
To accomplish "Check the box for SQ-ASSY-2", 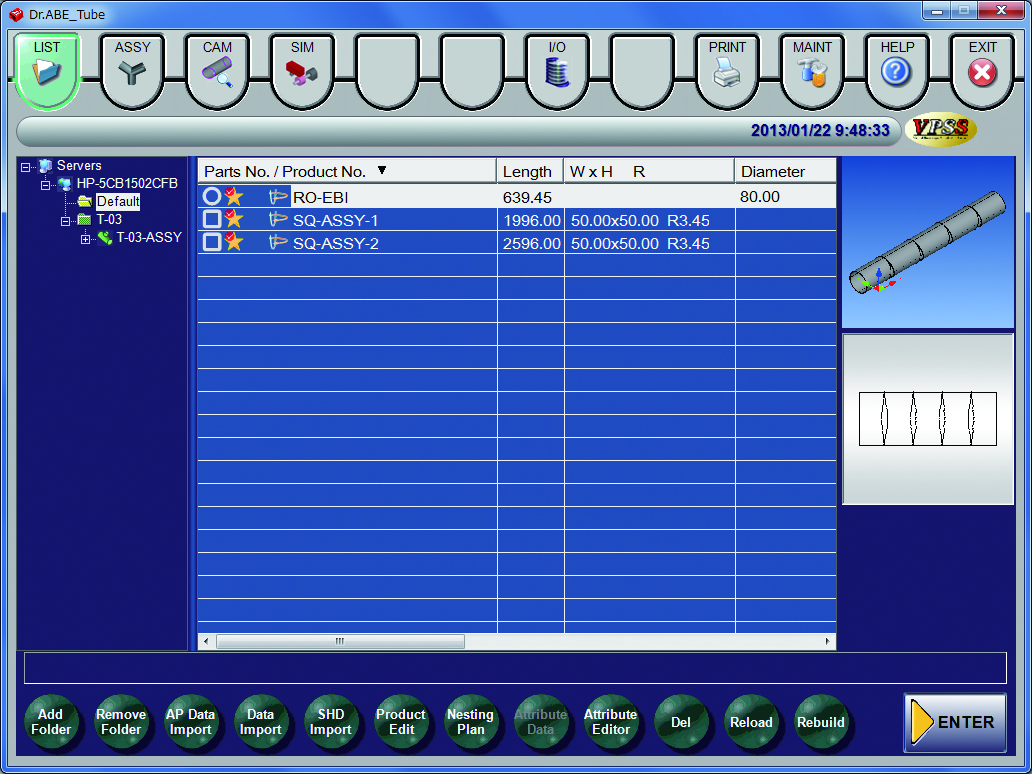I will [x=211, y=243].
